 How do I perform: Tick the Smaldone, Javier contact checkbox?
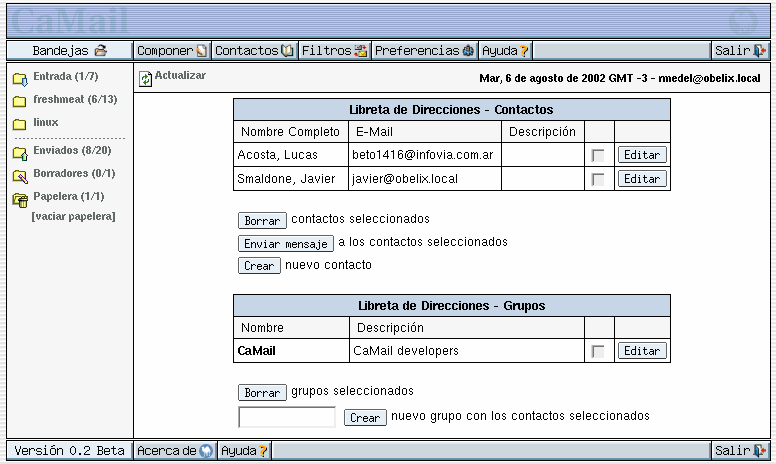[598, 179]
